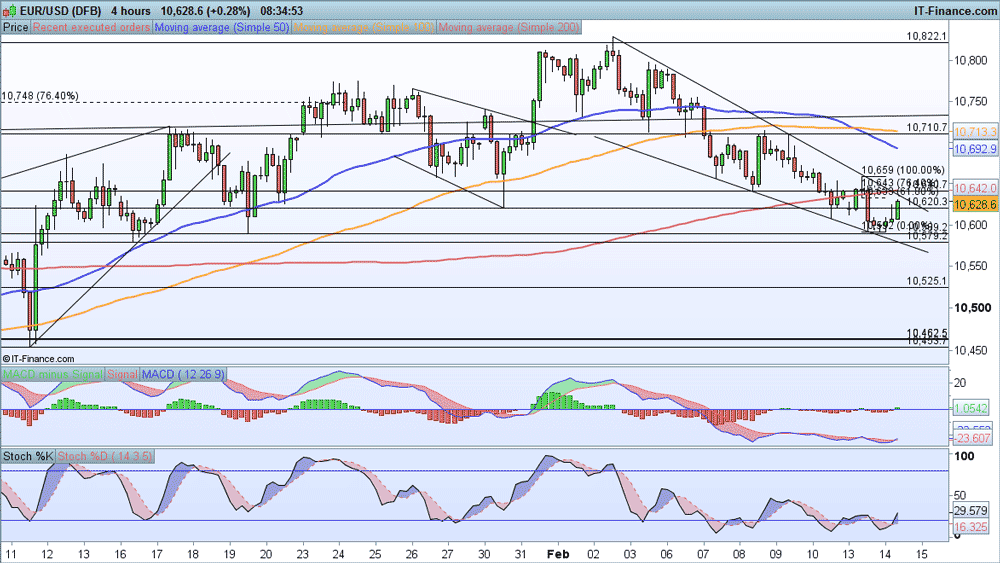Click the MACD histogram value tag 1.0542

[972, 409]
